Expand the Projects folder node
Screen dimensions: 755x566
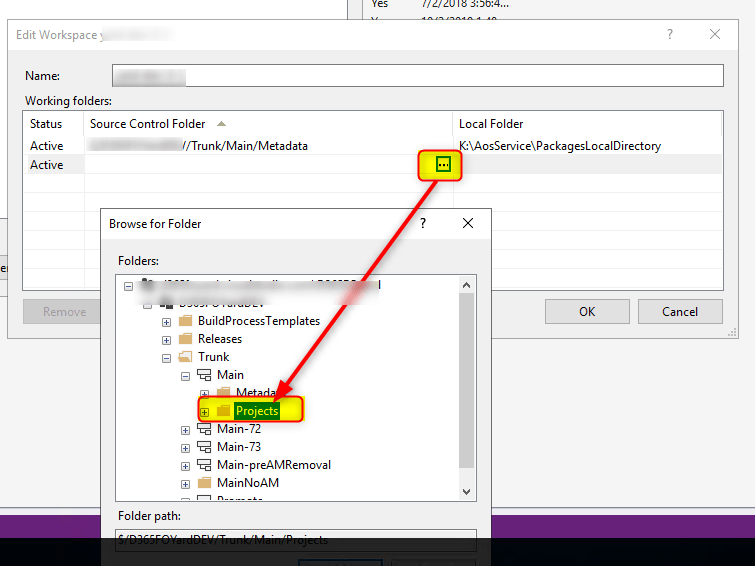204,411
